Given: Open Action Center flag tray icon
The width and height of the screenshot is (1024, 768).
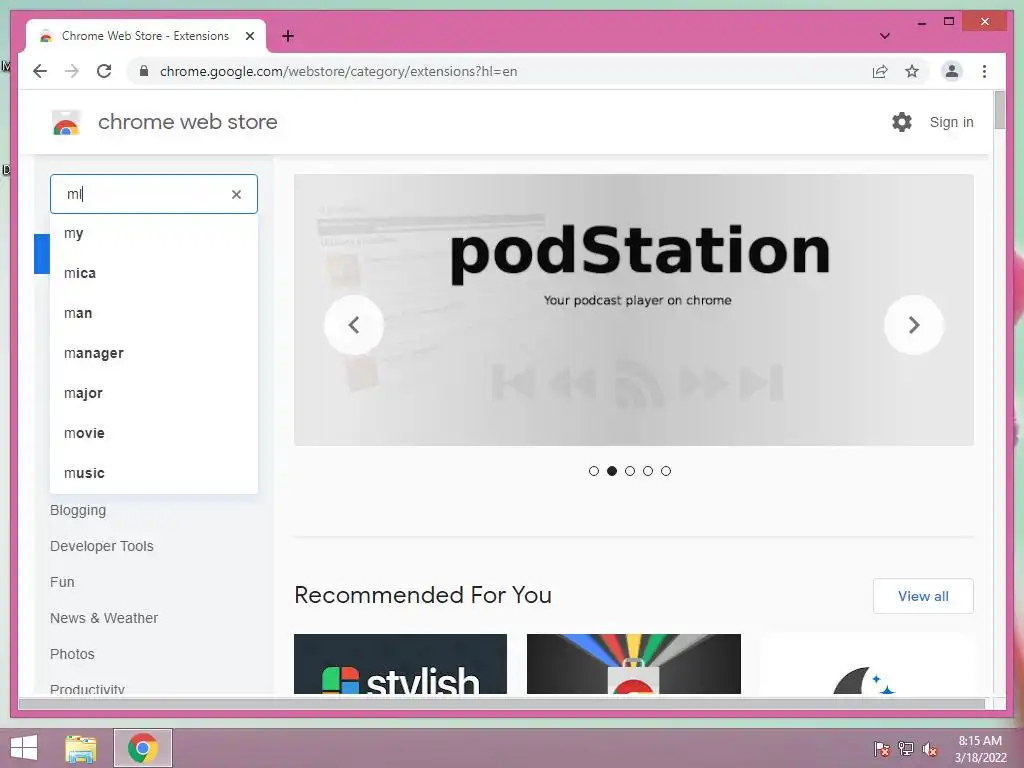Looking at the screenshot, I should click(x=882, y=749).
